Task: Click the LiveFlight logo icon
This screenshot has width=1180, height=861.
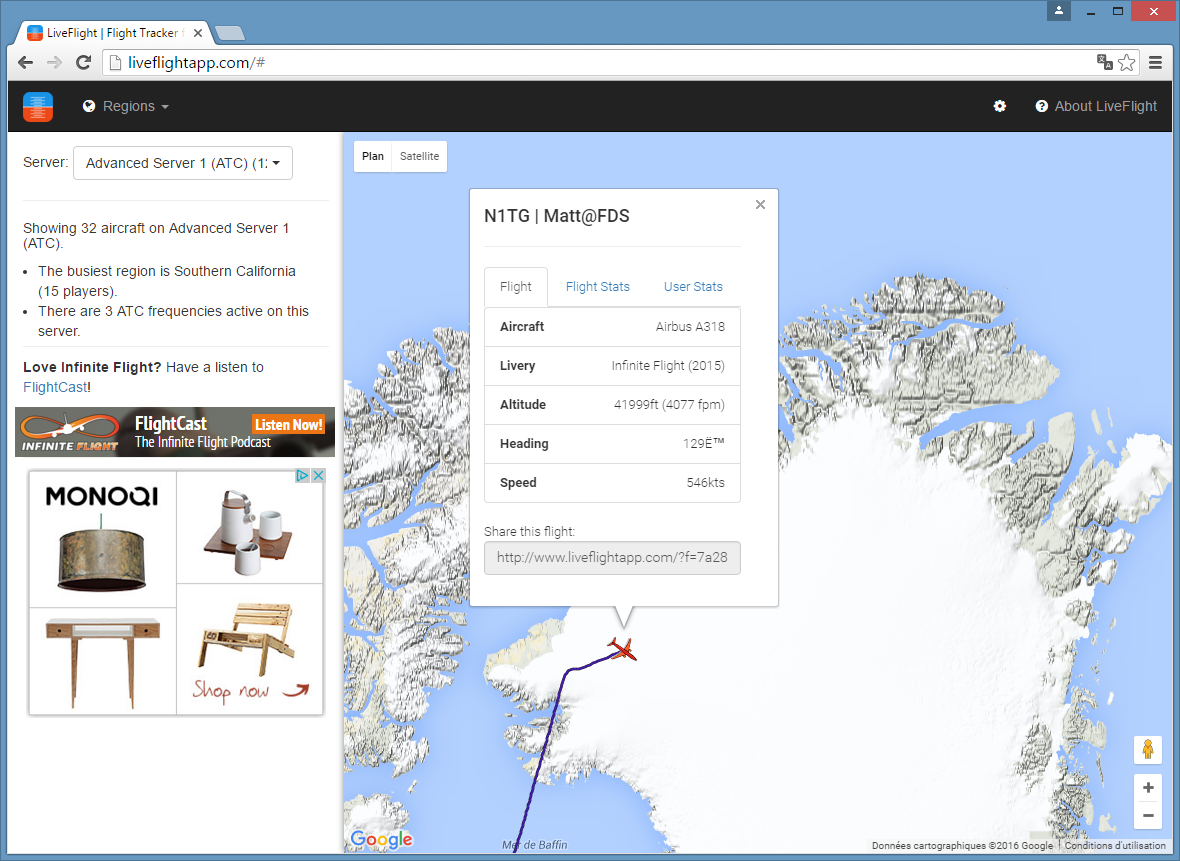Action: tap(38, 106)
